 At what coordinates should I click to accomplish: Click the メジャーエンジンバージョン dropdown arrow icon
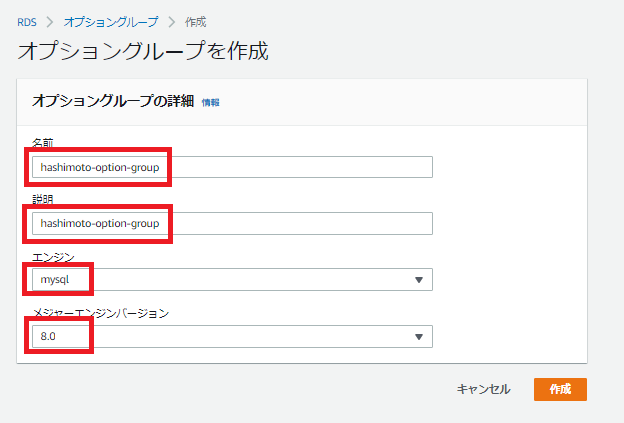pos(418,338)
